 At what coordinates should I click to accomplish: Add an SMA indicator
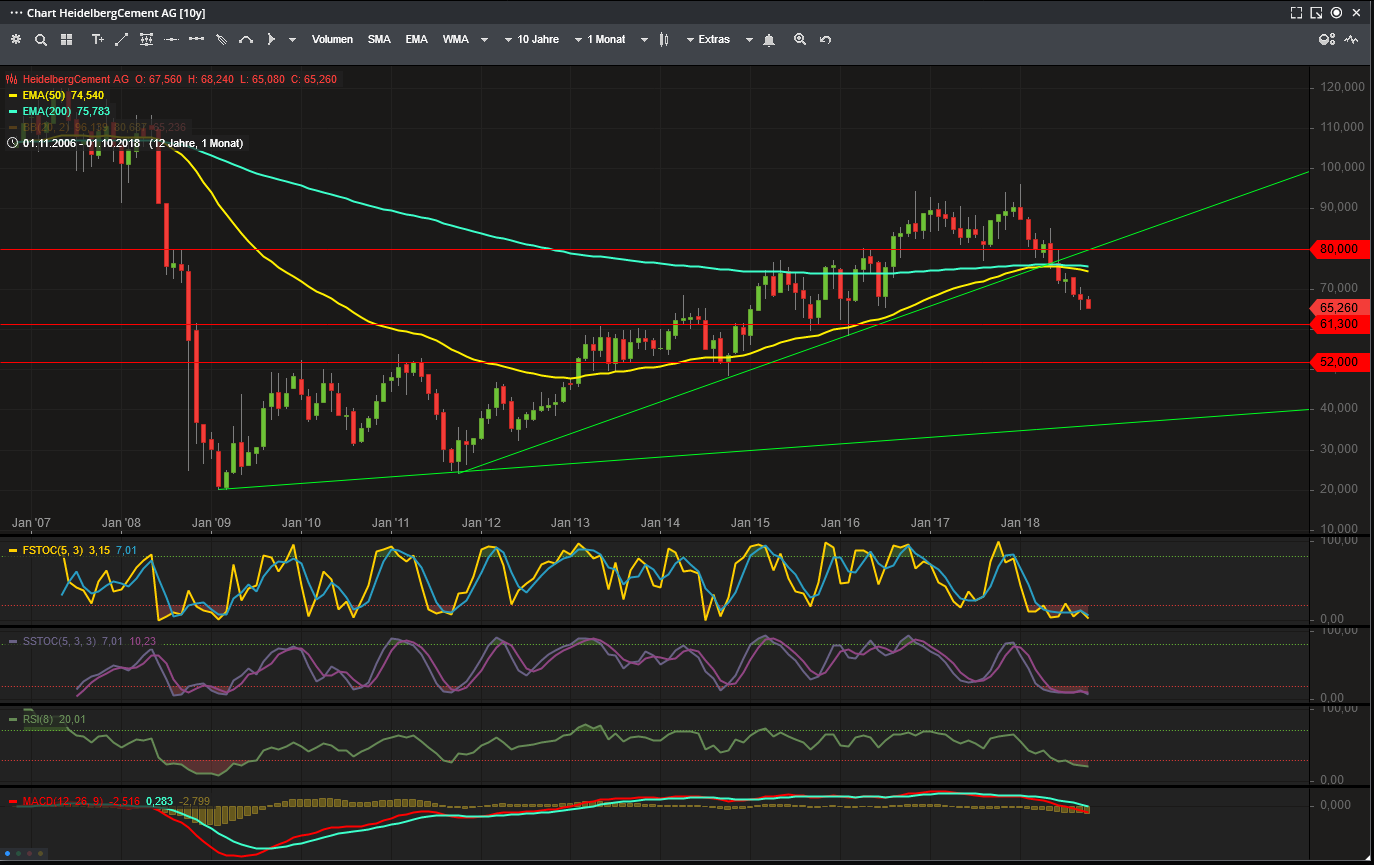point(379,39)
